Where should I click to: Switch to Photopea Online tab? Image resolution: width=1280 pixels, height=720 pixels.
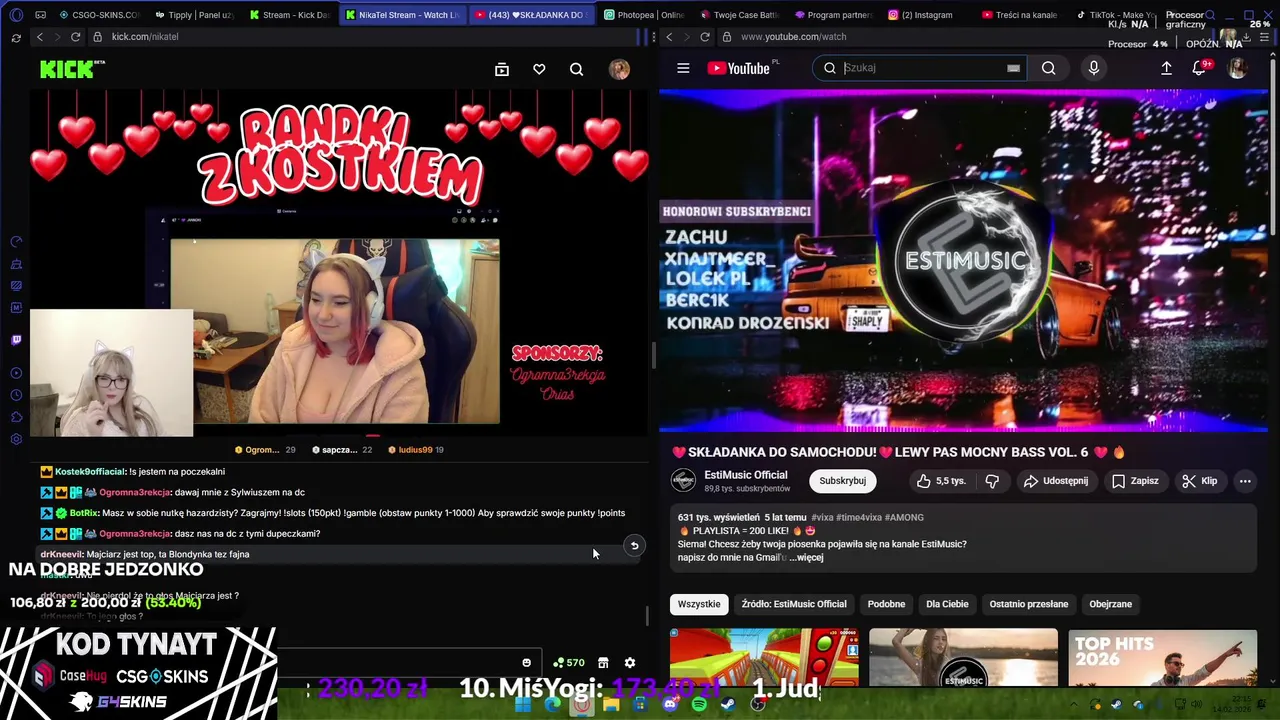644,15
